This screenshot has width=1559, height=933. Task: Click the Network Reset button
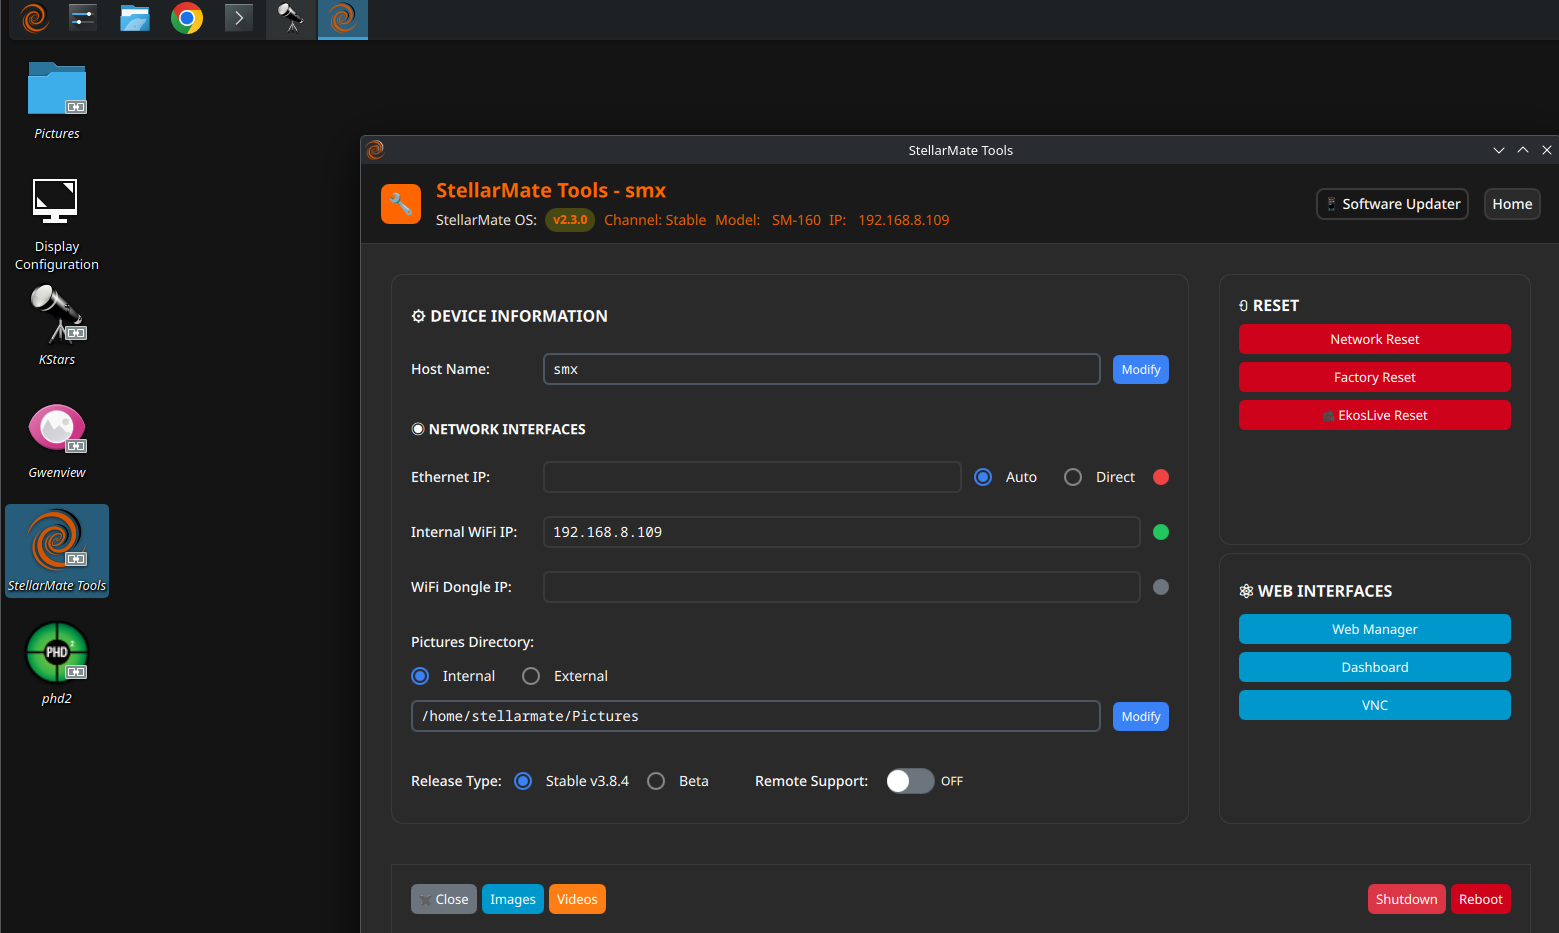(x=1375, y=339)
